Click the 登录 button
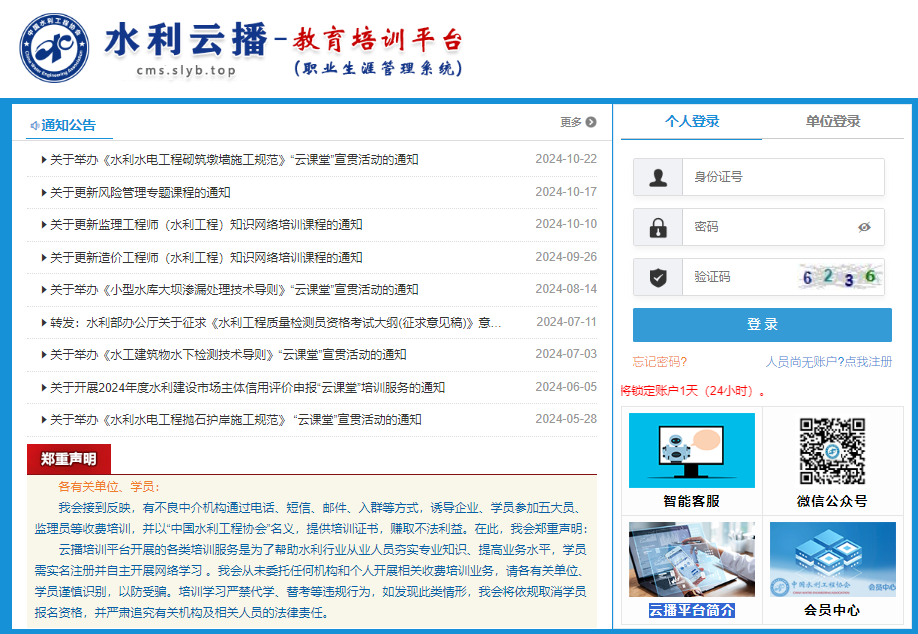The image size is (918, 634). [x=762, y=325]
